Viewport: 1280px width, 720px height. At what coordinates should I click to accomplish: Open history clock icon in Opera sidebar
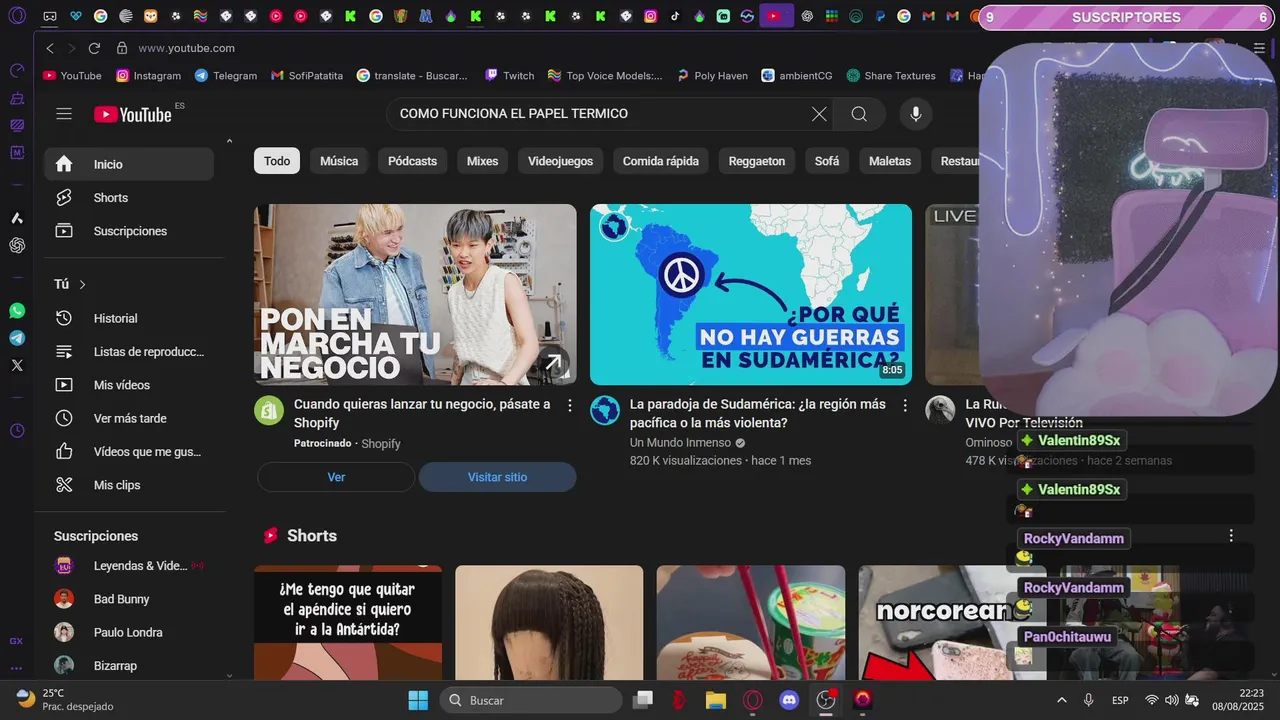click(17, 431)
